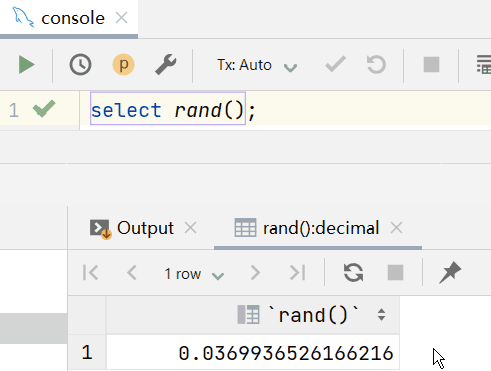Click the green checkmark in the line 1 gutter

[x=44, y=109]
